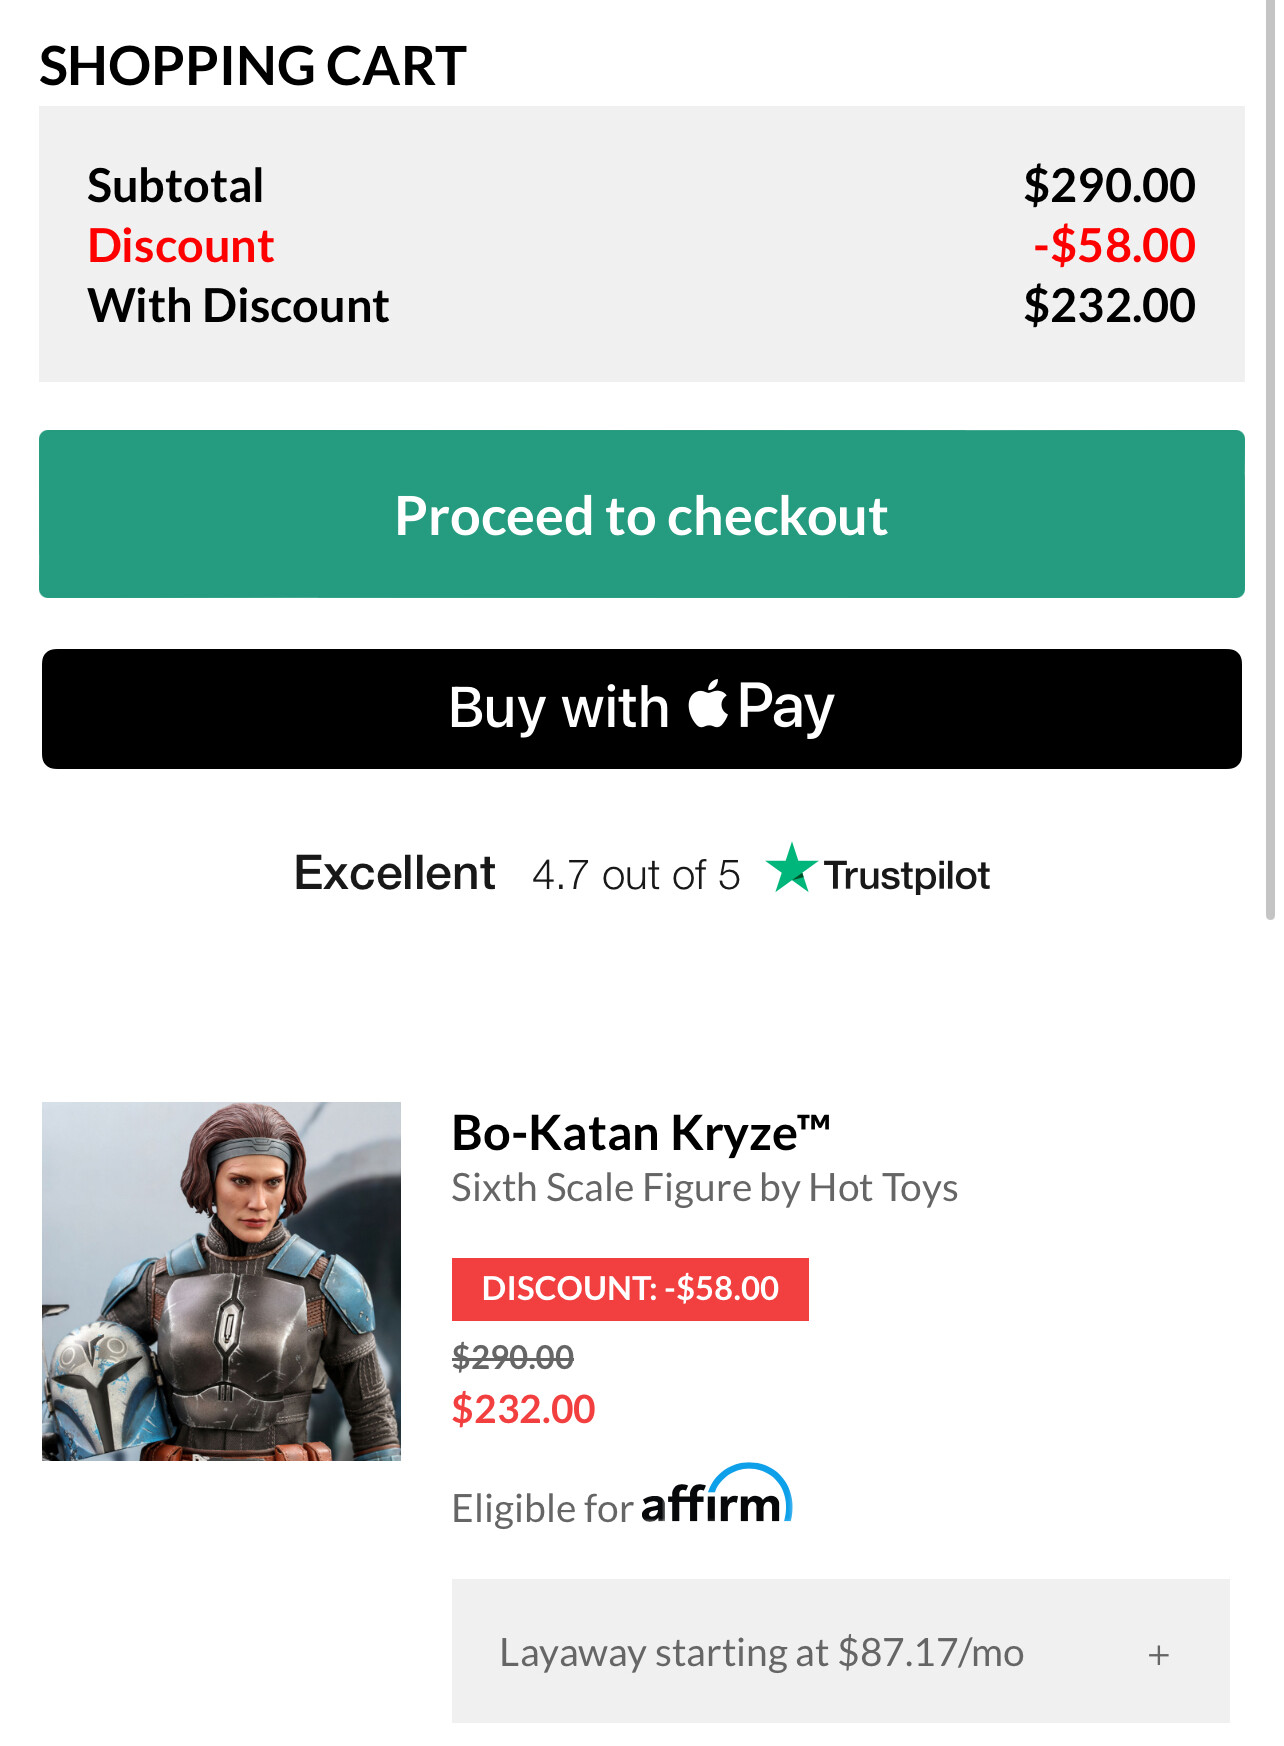
Task: Click the 4.7 out of 5 rating
Action: coord(636,875)
